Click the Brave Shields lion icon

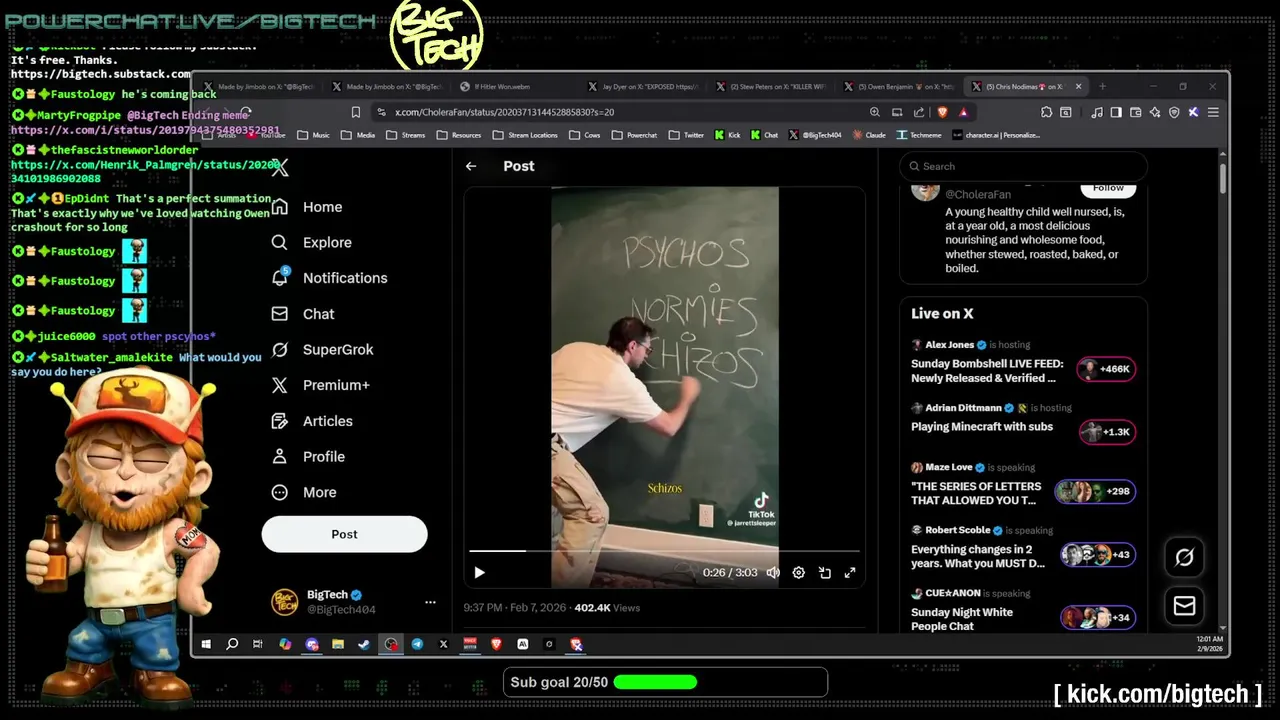(x=942, y=113)
